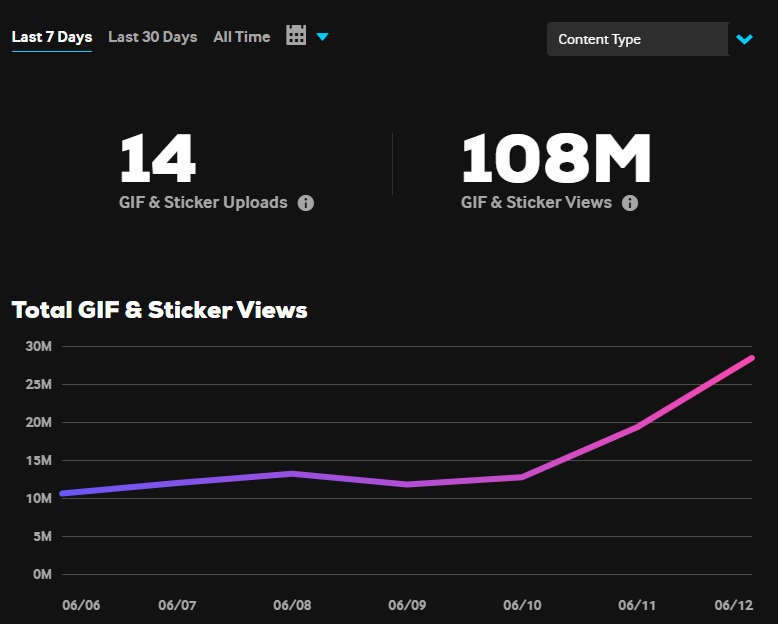Screen dimensions: 778x624
Task: Click the 06/10 date axis label
Action: coord(522,606)
